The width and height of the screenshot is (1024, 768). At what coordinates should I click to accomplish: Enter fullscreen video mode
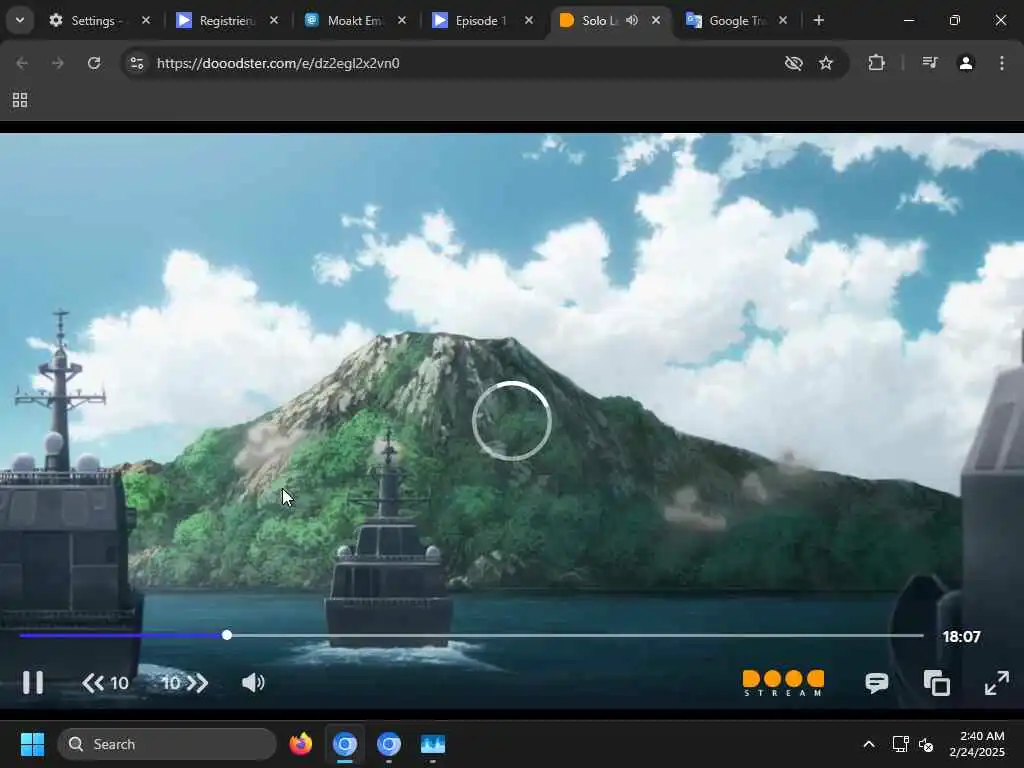(997, 683)
